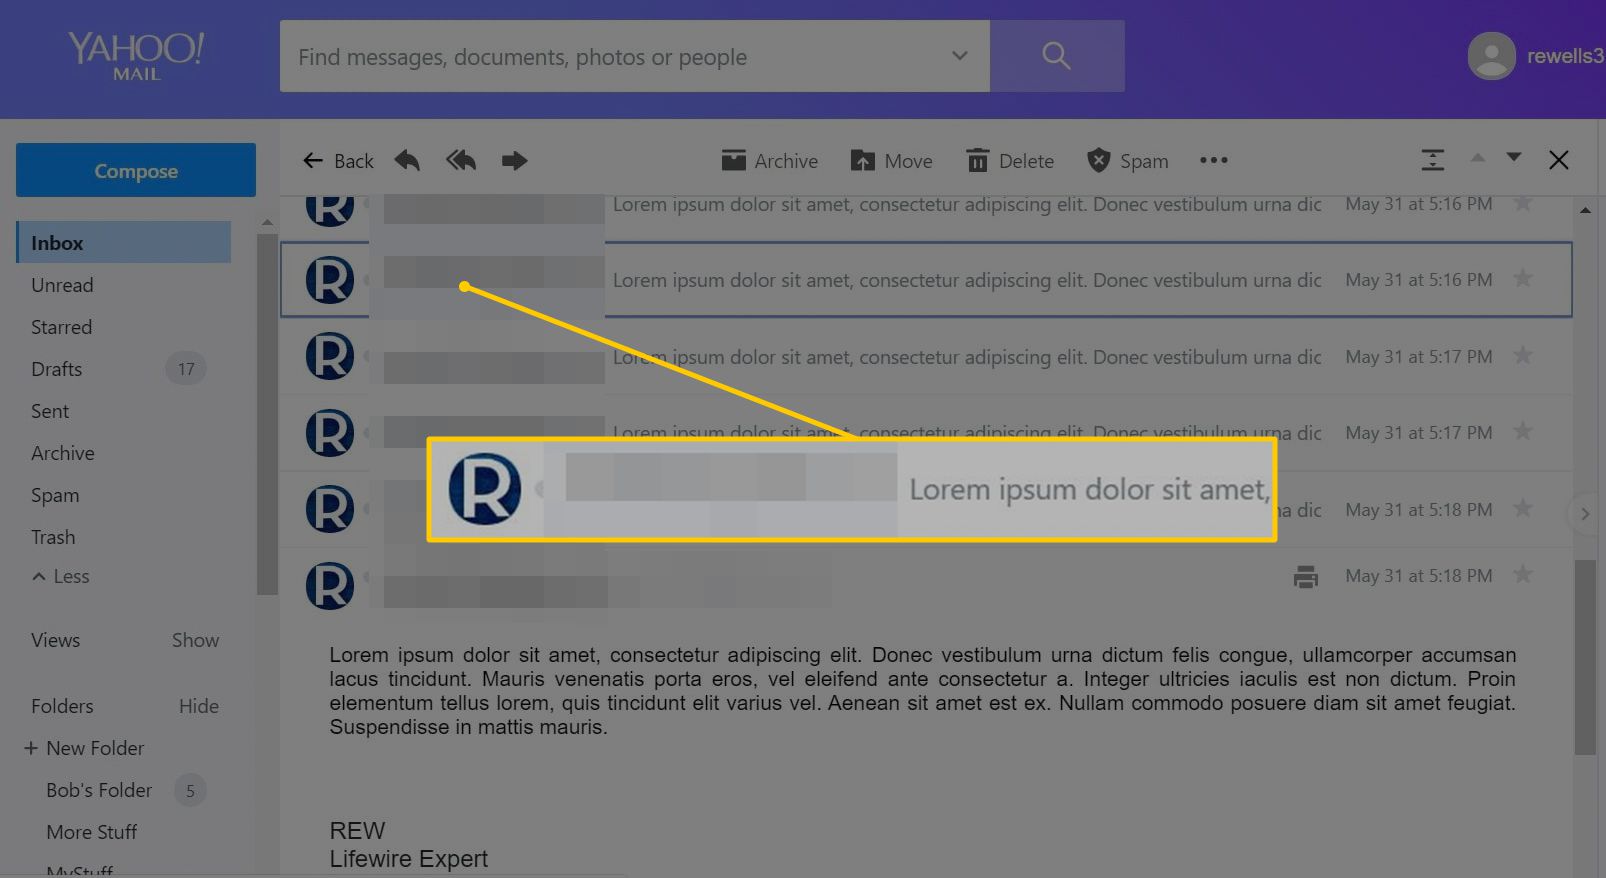Click the Lifewire Expert signature line
The image size is (1606, 878).
(409, 859)
